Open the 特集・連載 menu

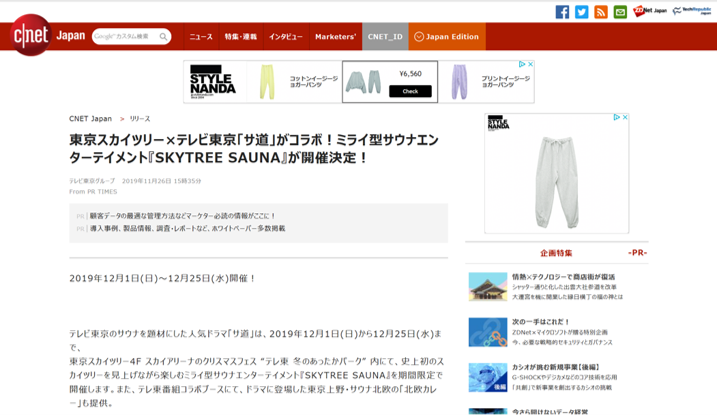tap(241, 37)
